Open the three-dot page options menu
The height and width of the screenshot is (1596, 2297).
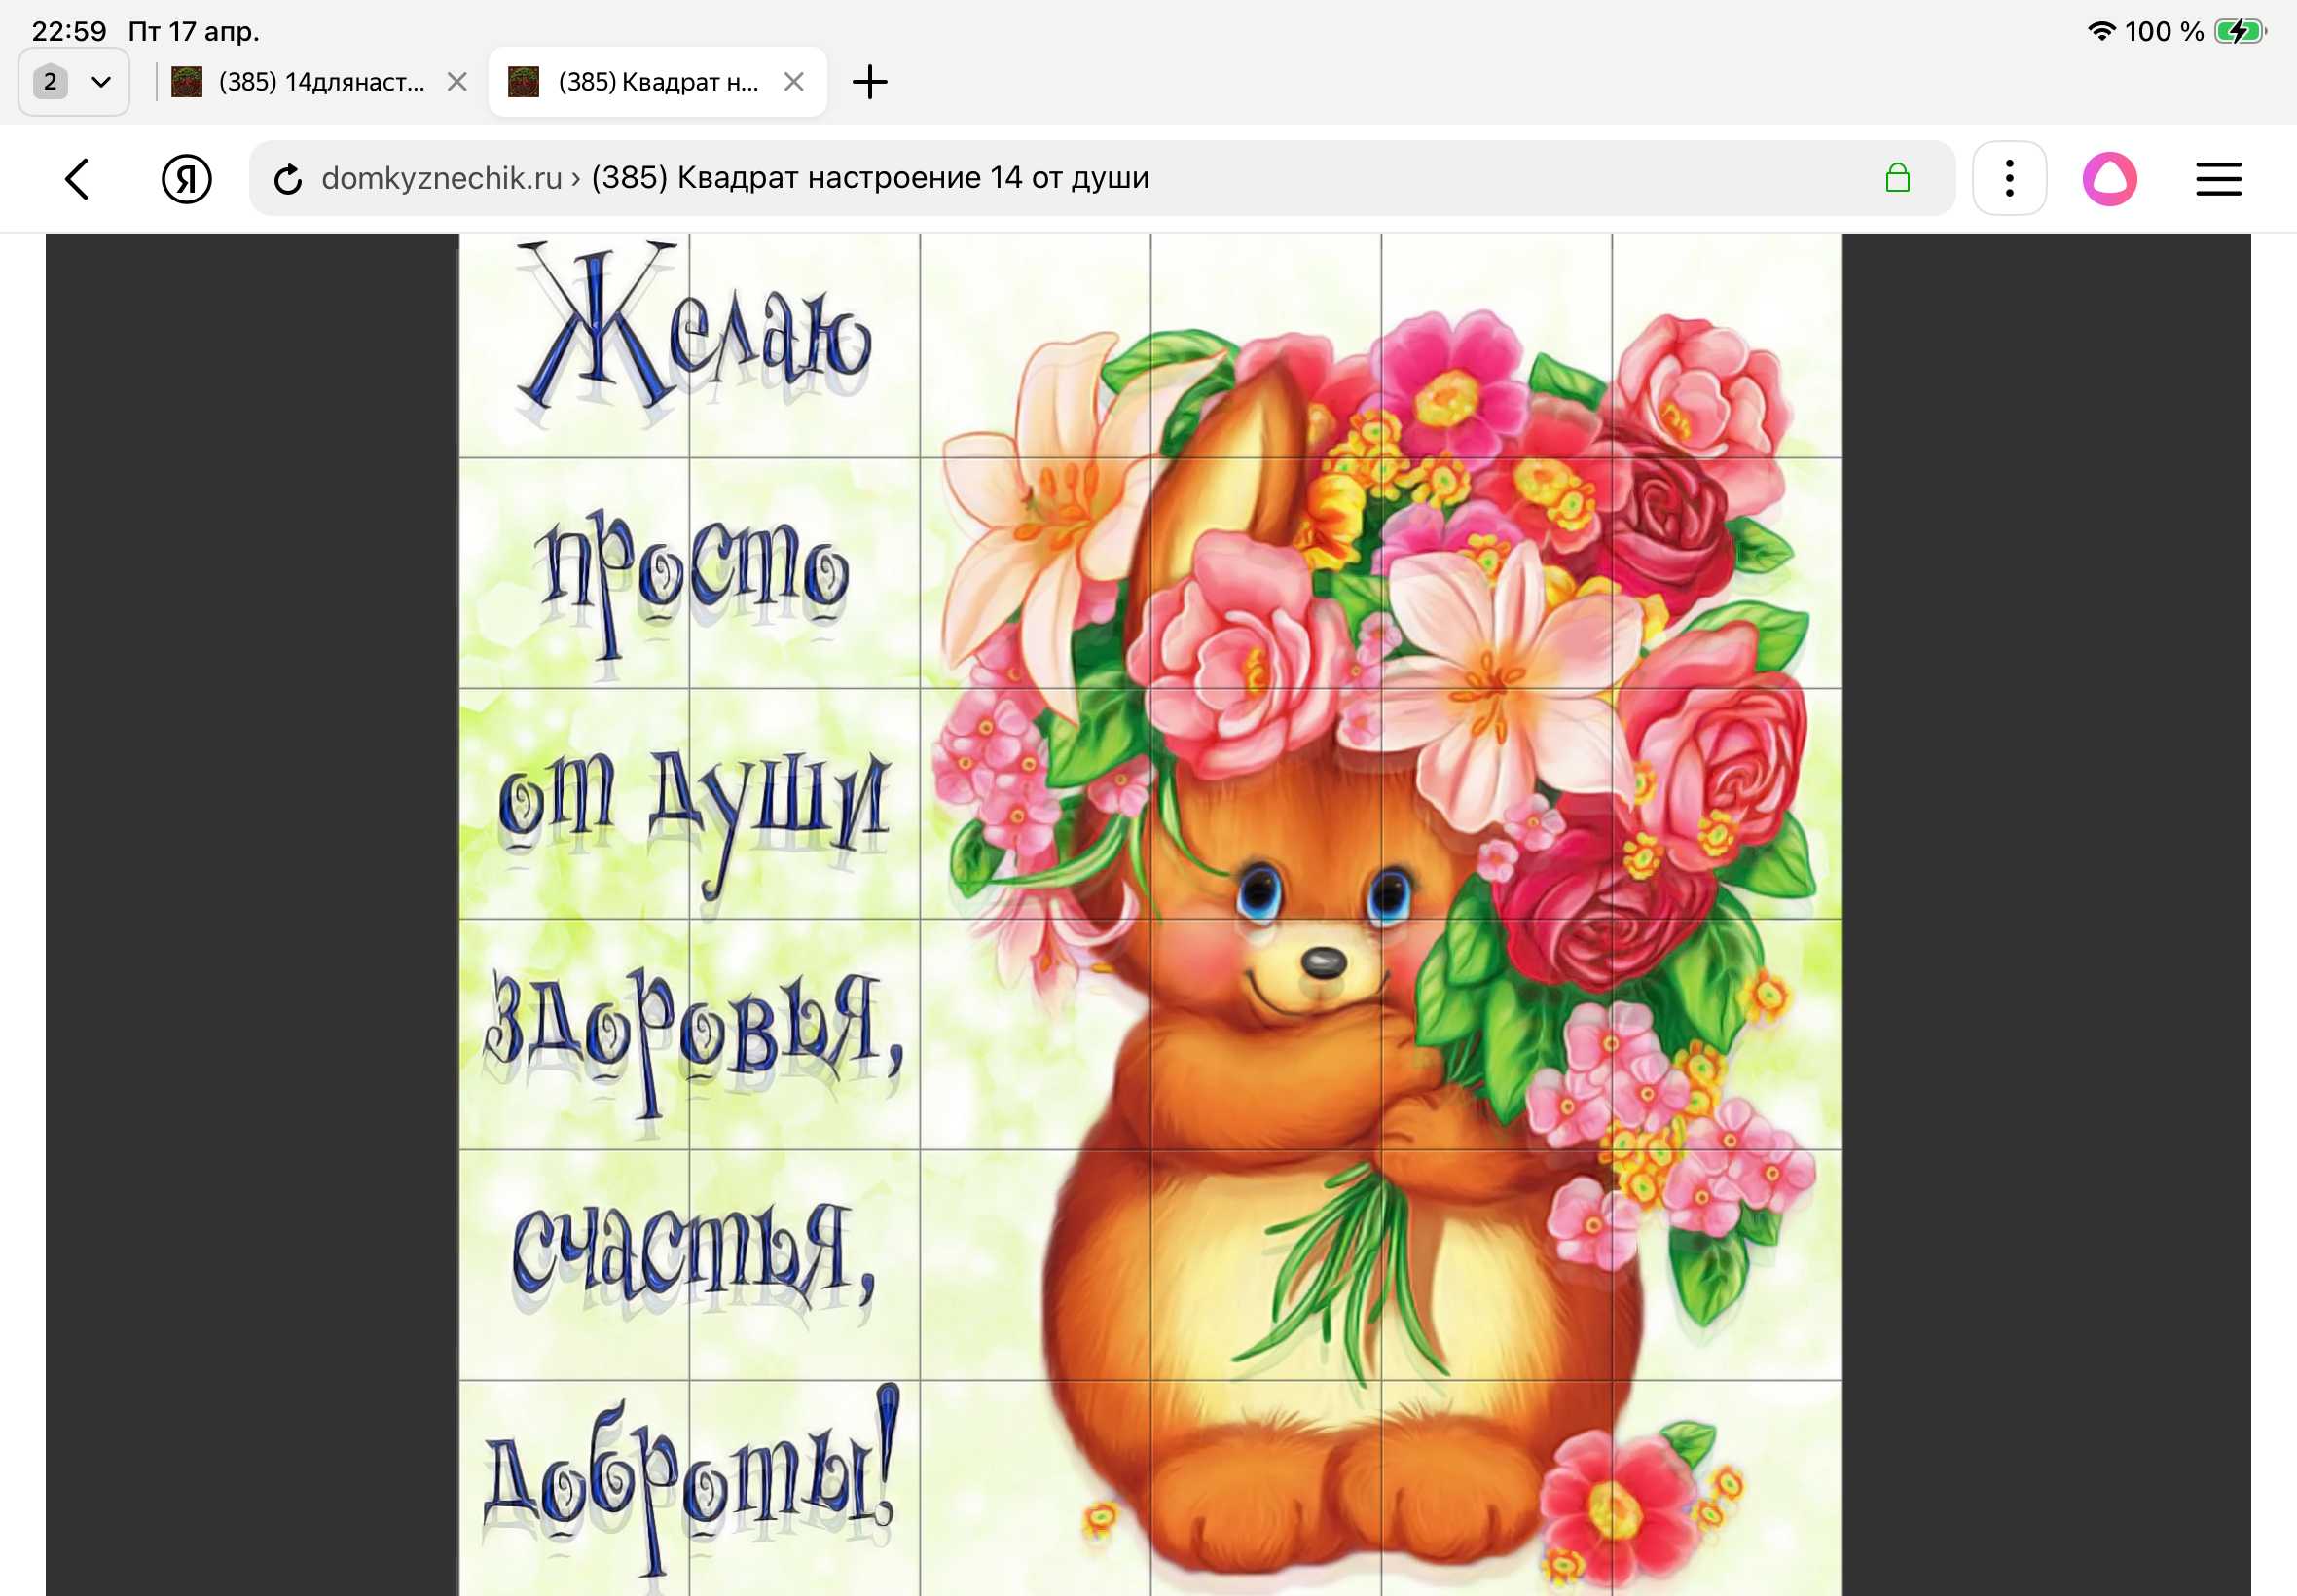click(x=2009, y=179)
